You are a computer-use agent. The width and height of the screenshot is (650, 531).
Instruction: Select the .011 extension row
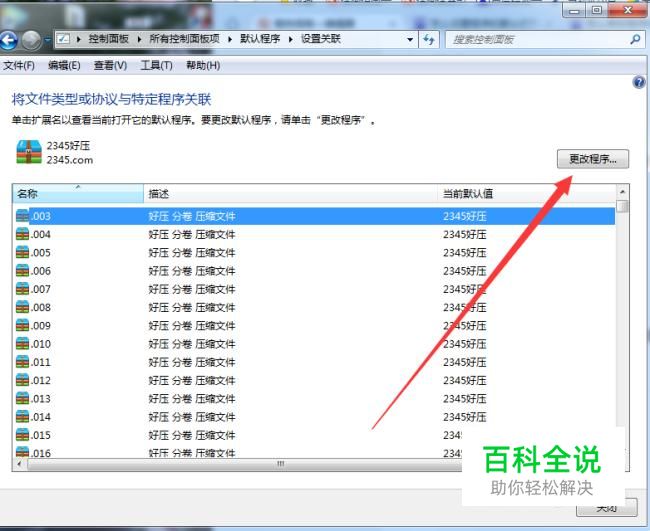(x=314, y=362)
